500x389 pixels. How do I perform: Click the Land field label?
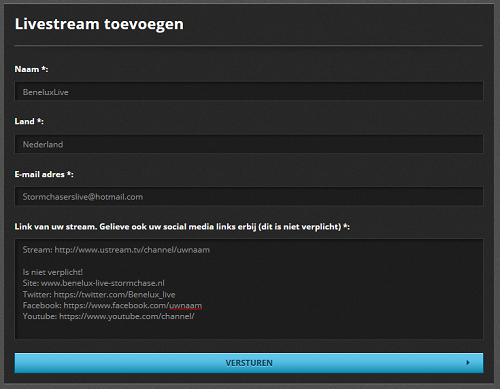(29, 121)
